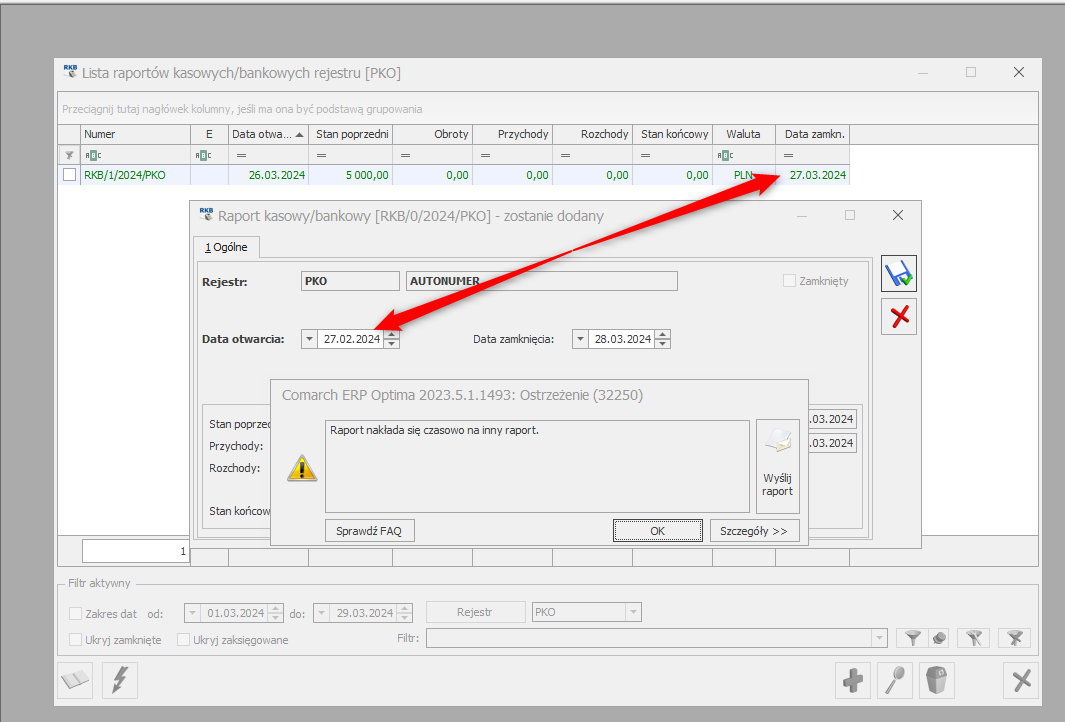
Task: Sort by the Data otwarcia column header
Action: point(268,134)
